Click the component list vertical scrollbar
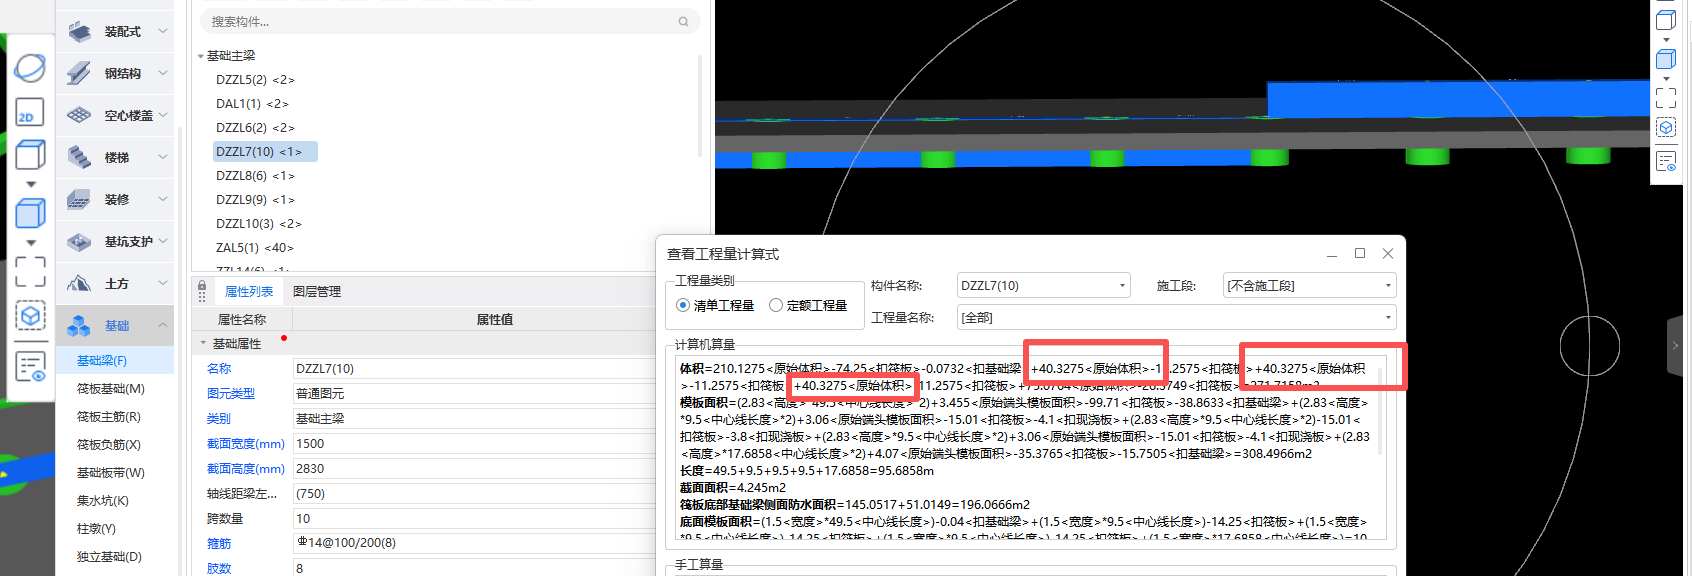1692x576 pixels. pos(699,105)
